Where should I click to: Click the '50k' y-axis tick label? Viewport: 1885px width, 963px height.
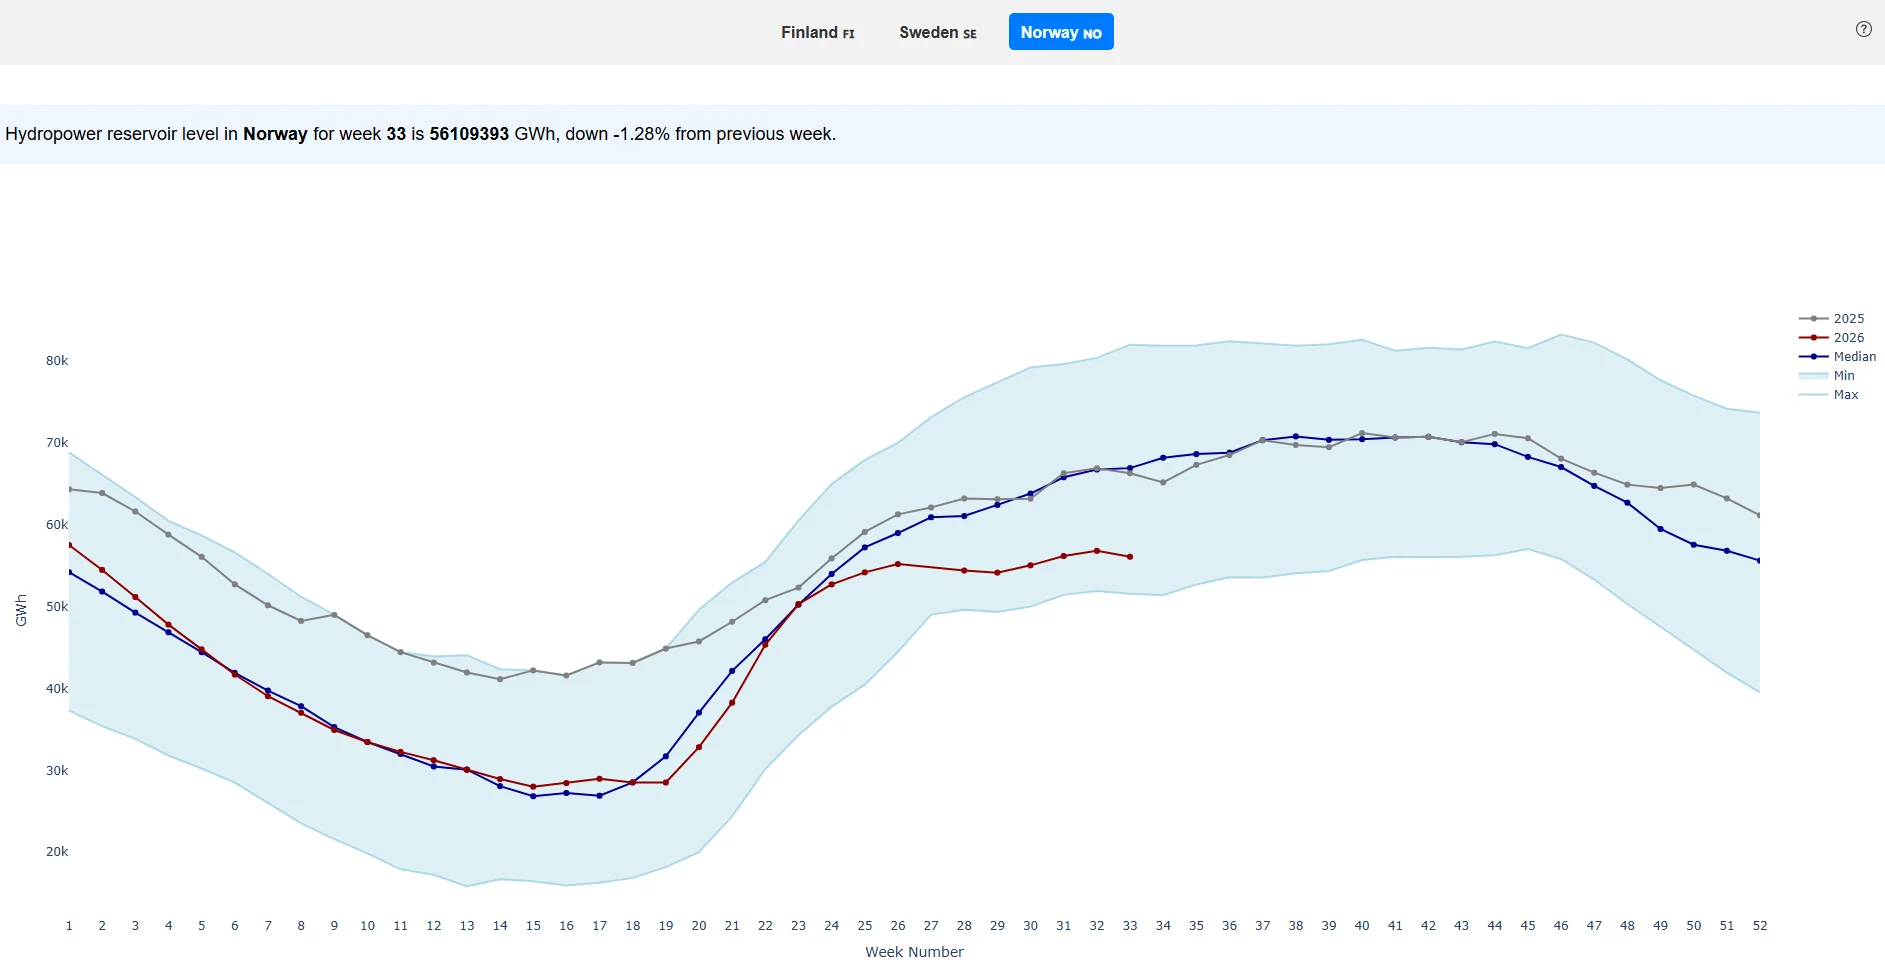(57, 607)
